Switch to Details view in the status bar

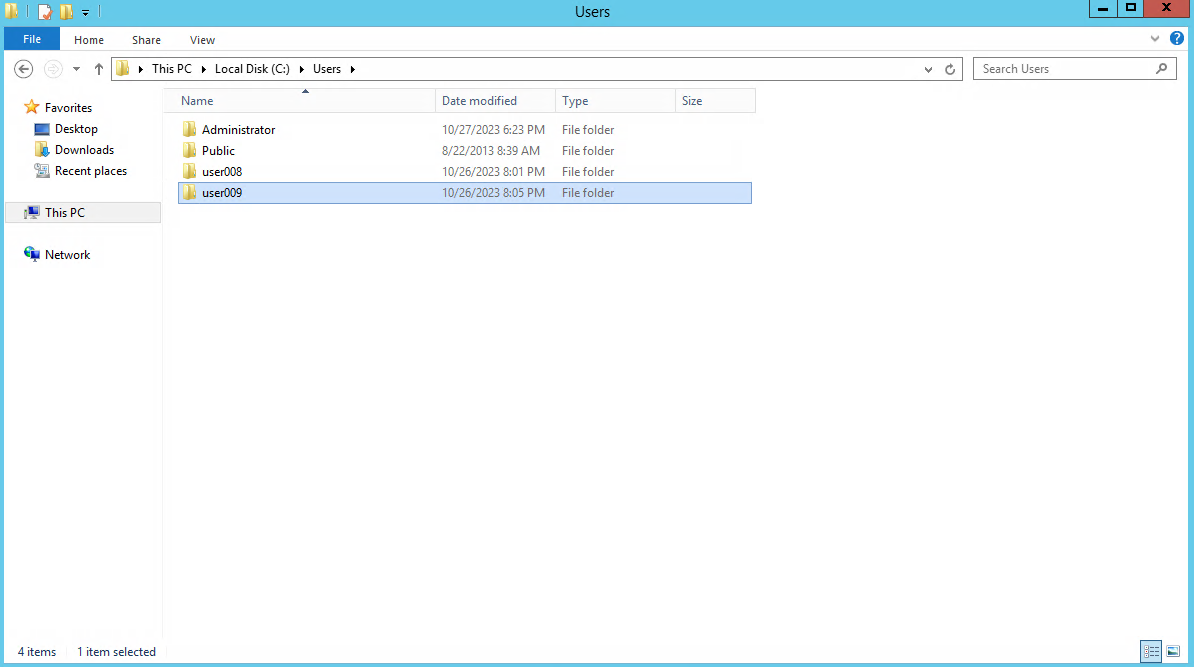[1151, 651]
